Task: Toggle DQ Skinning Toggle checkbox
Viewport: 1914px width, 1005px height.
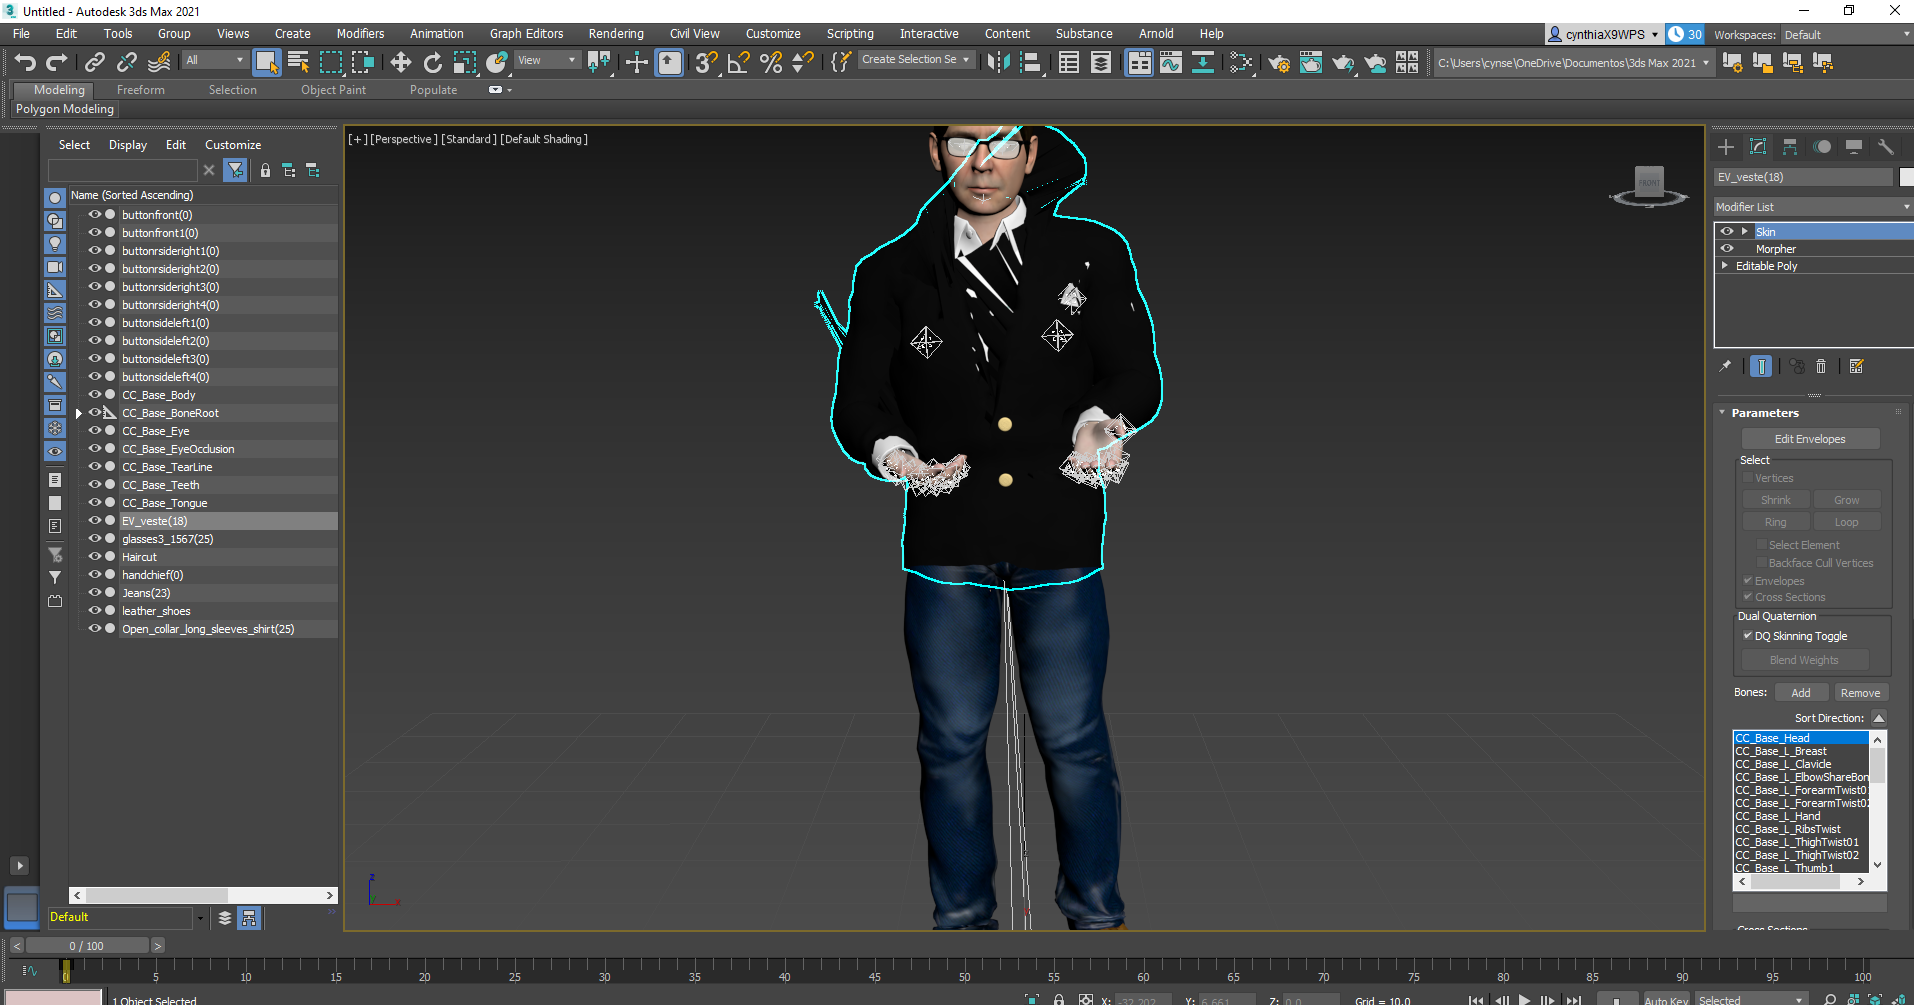Action: (1748, 636)
